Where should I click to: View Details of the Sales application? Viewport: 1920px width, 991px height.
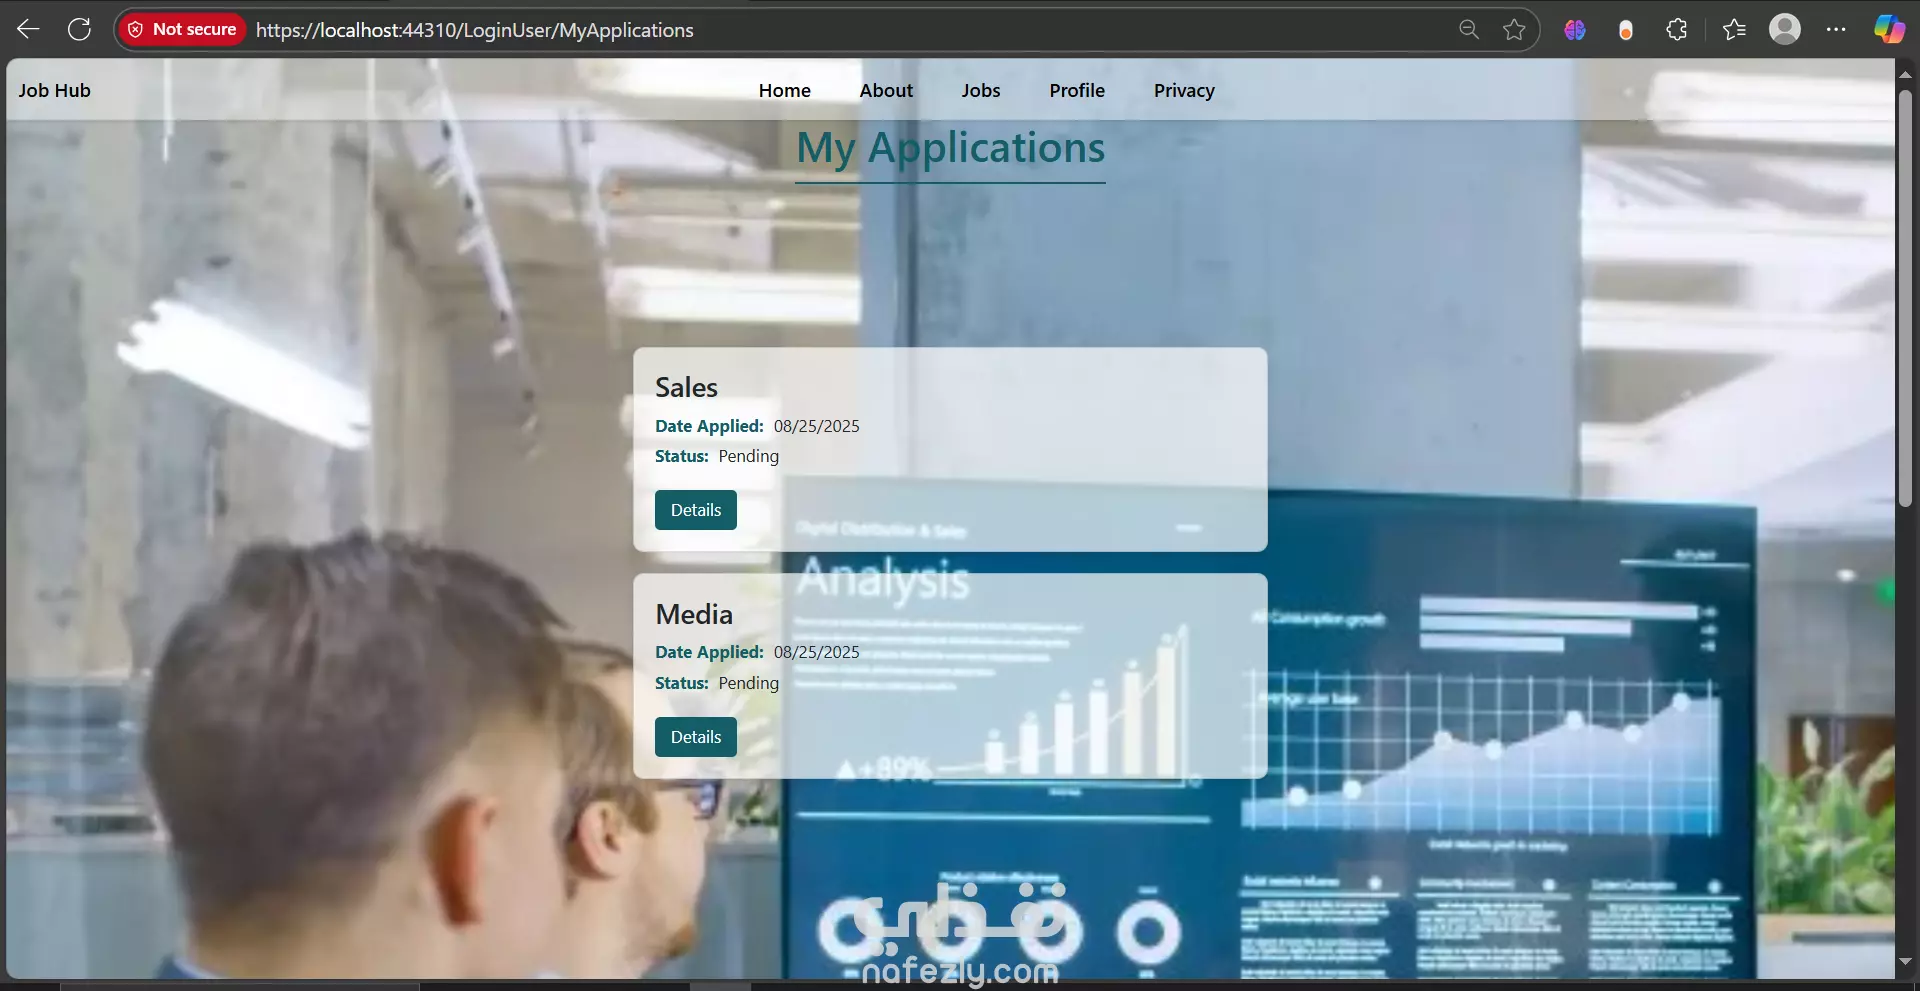(696, 510)
